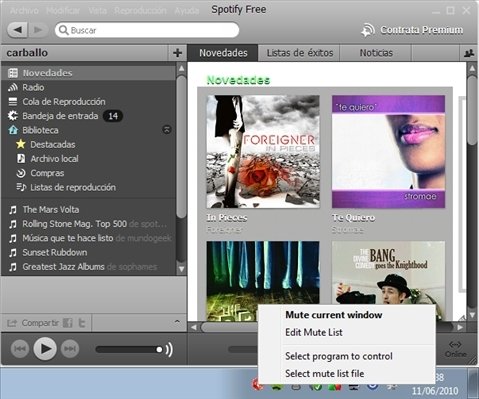Add new playlist with plus icon

point(177,53)
